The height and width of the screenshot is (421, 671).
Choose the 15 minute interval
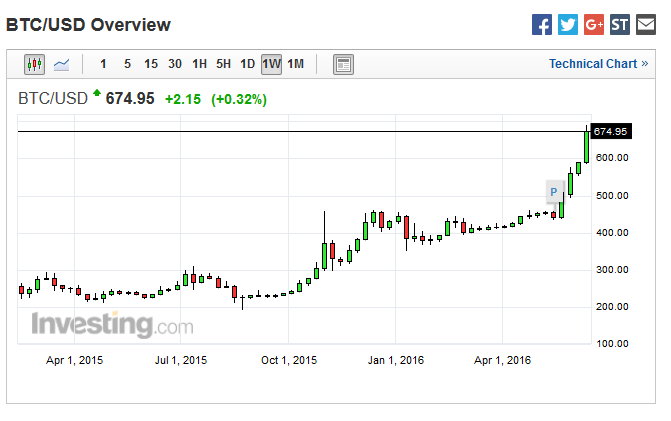pos(151,65)
